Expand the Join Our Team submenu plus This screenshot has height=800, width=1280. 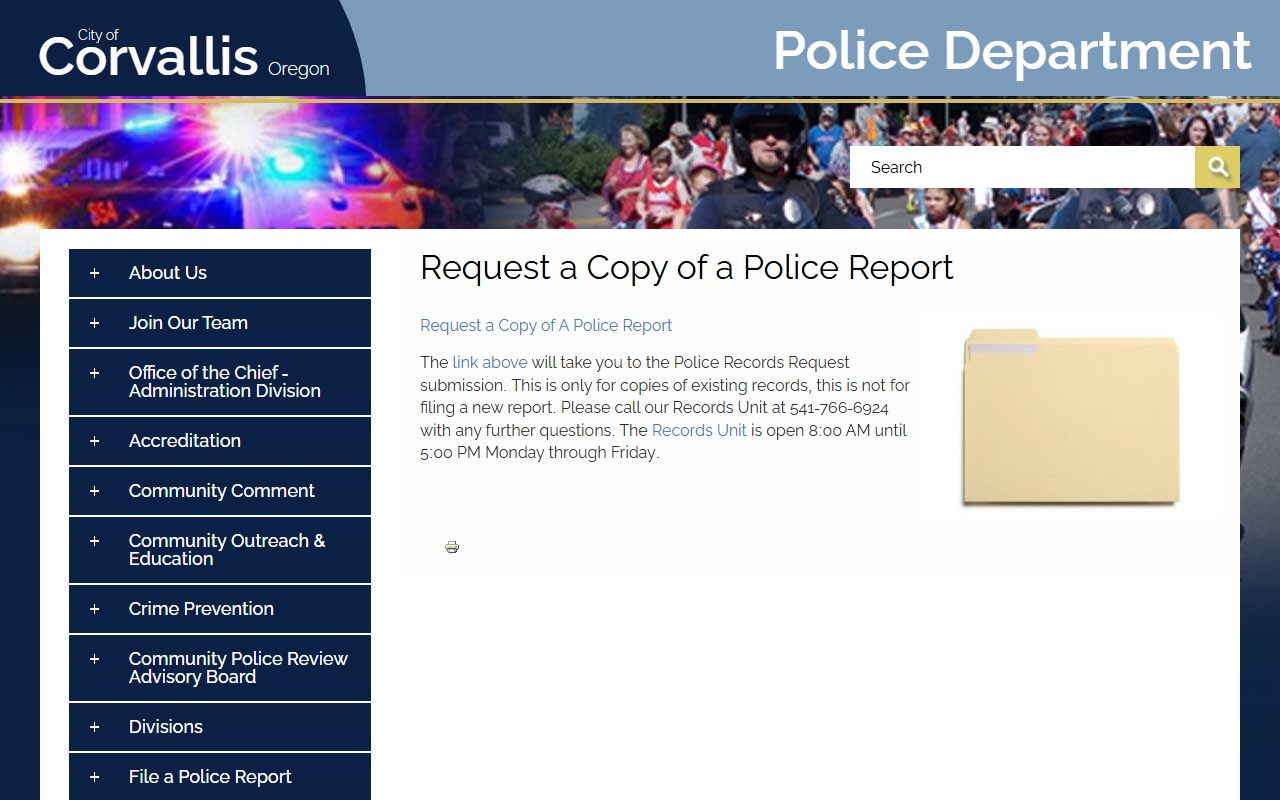point(94,323)
